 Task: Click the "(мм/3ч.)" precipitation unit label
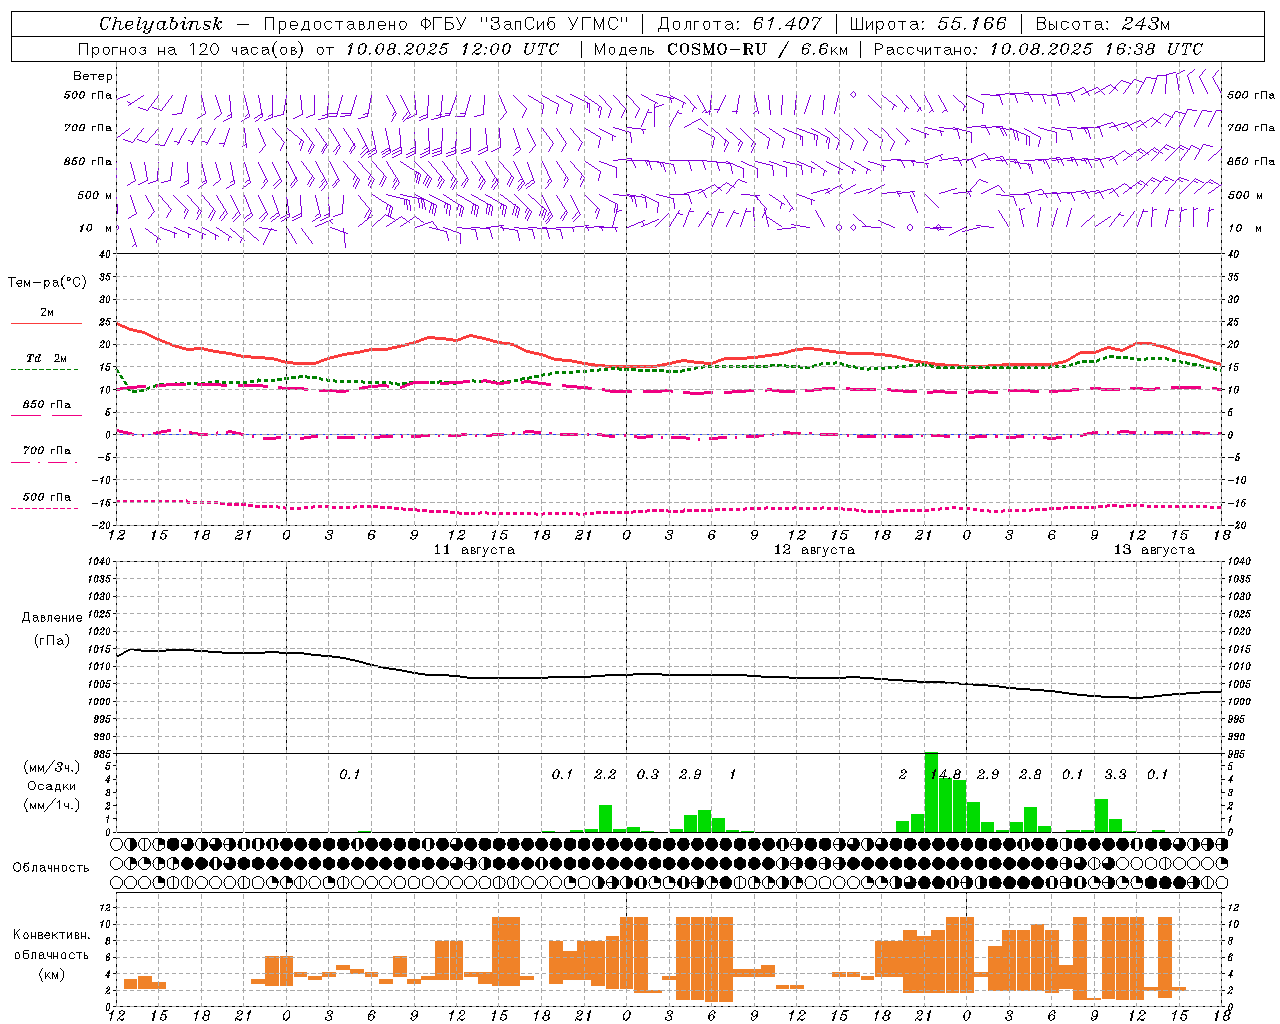(x=51, y=767)
